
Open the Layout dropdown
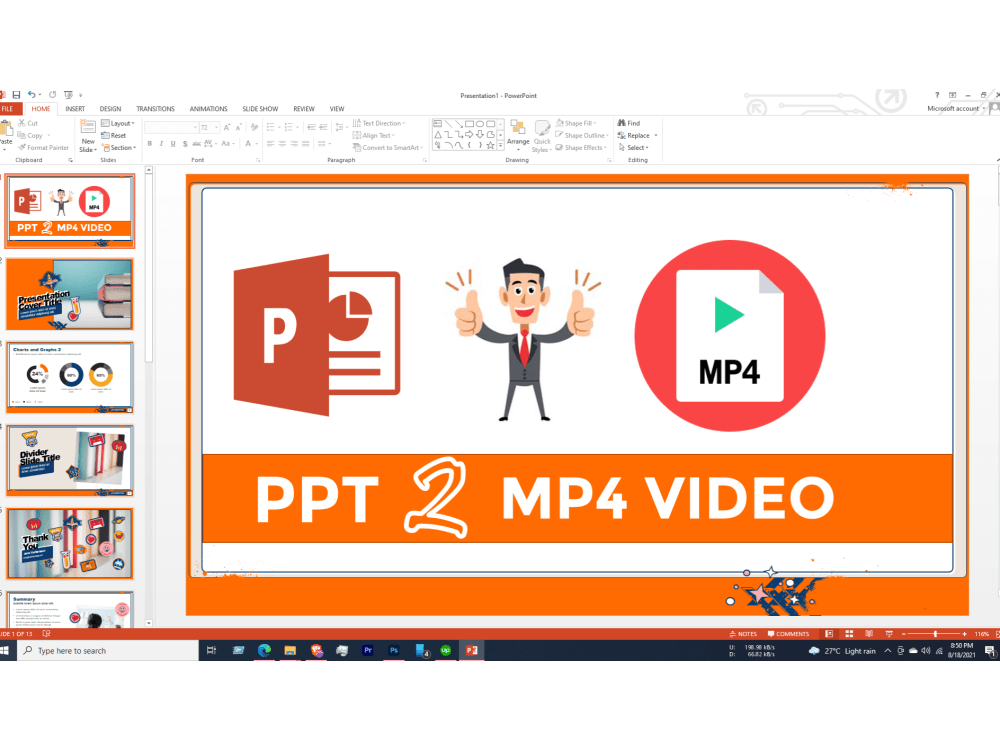pos(118,123)
